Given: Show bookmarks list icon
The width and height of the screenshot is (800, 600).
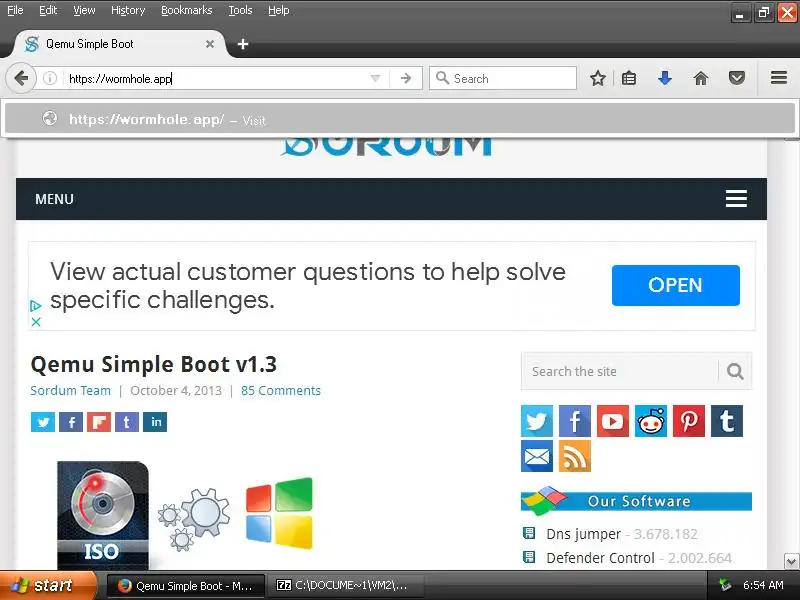Looking at the screenshot, I should tap(629, 79).
